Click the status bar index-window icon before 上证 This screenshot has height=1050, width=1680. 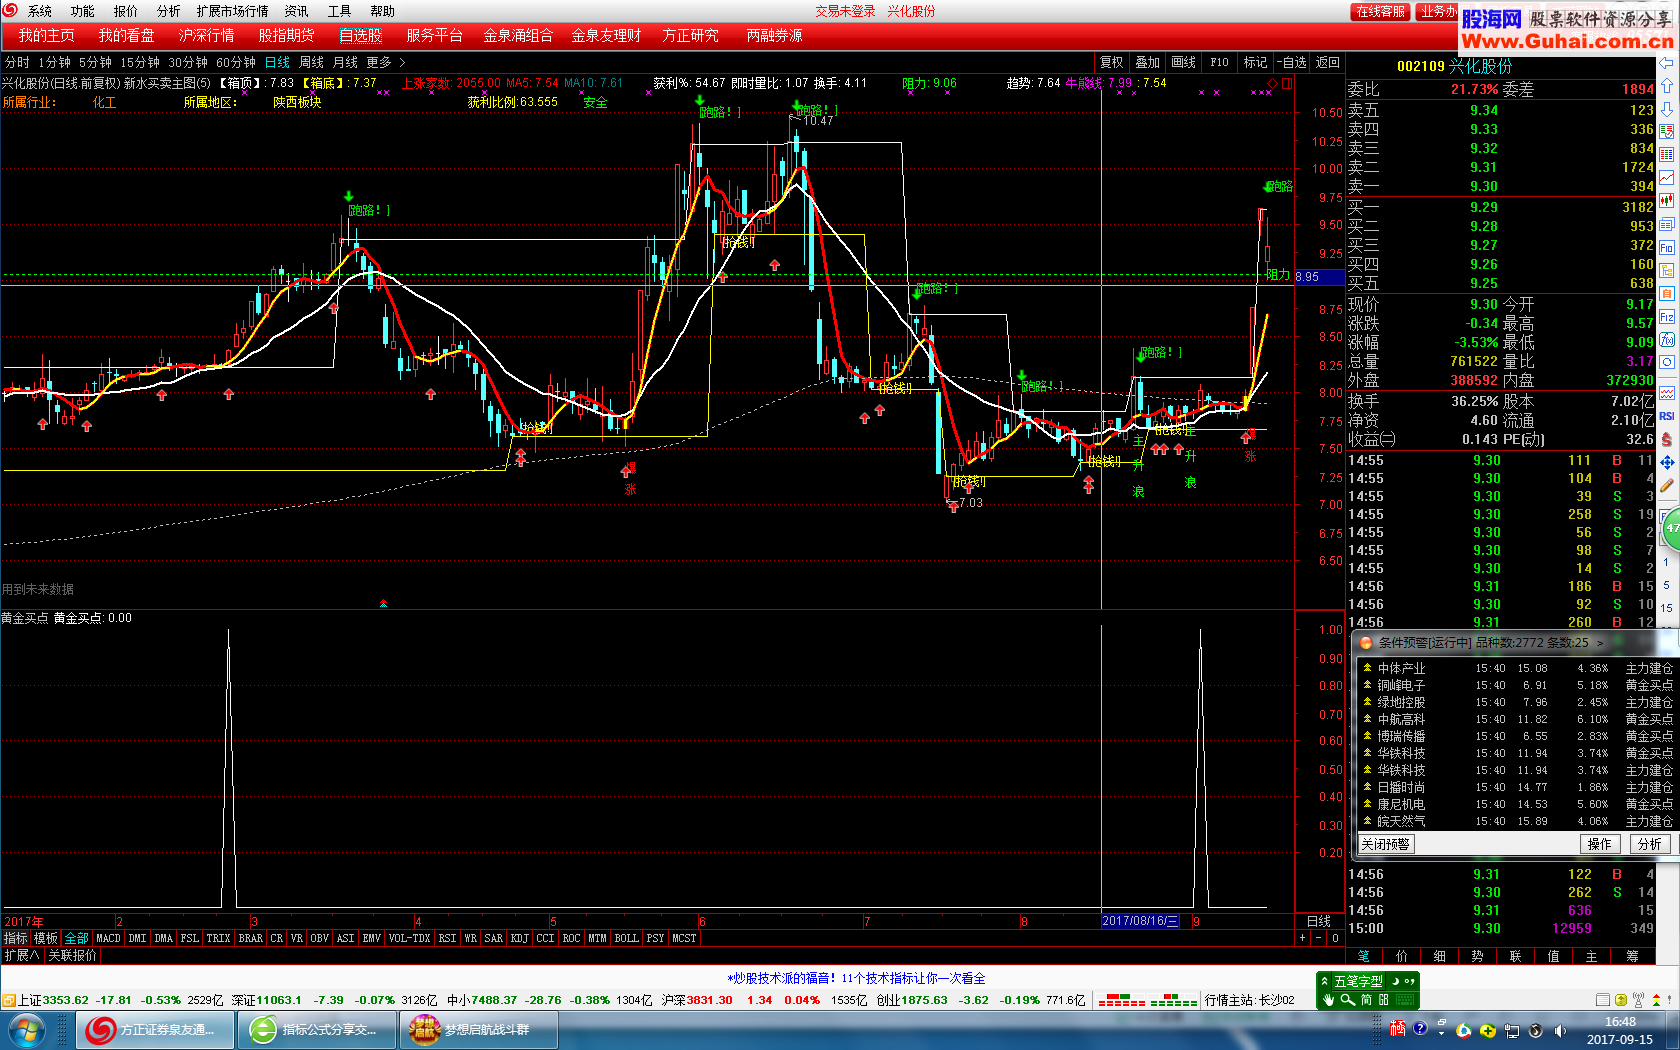click(x=9, y=1000)
